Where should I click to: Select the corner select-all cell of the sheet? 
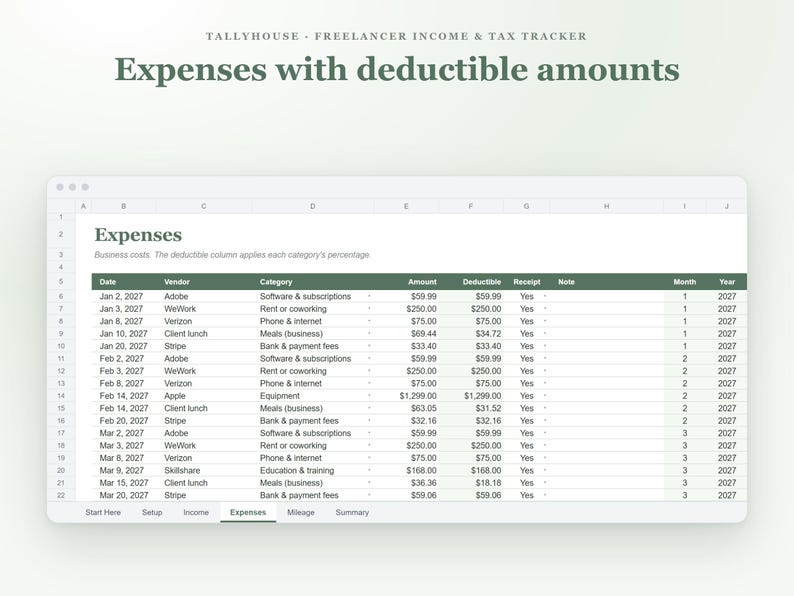click(x=61, y=206)
